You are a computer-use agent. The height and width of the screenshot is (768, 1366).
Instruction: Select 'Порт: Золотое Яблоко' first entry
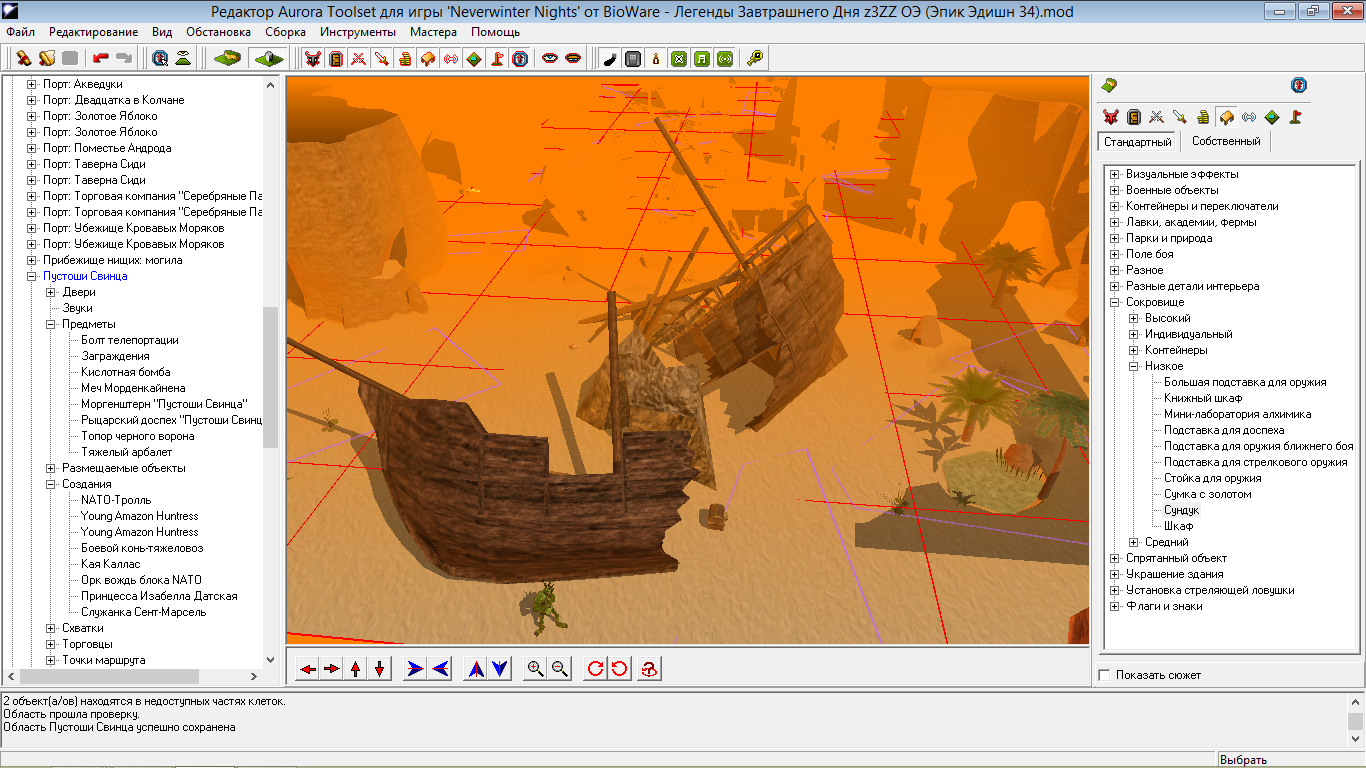100,116
